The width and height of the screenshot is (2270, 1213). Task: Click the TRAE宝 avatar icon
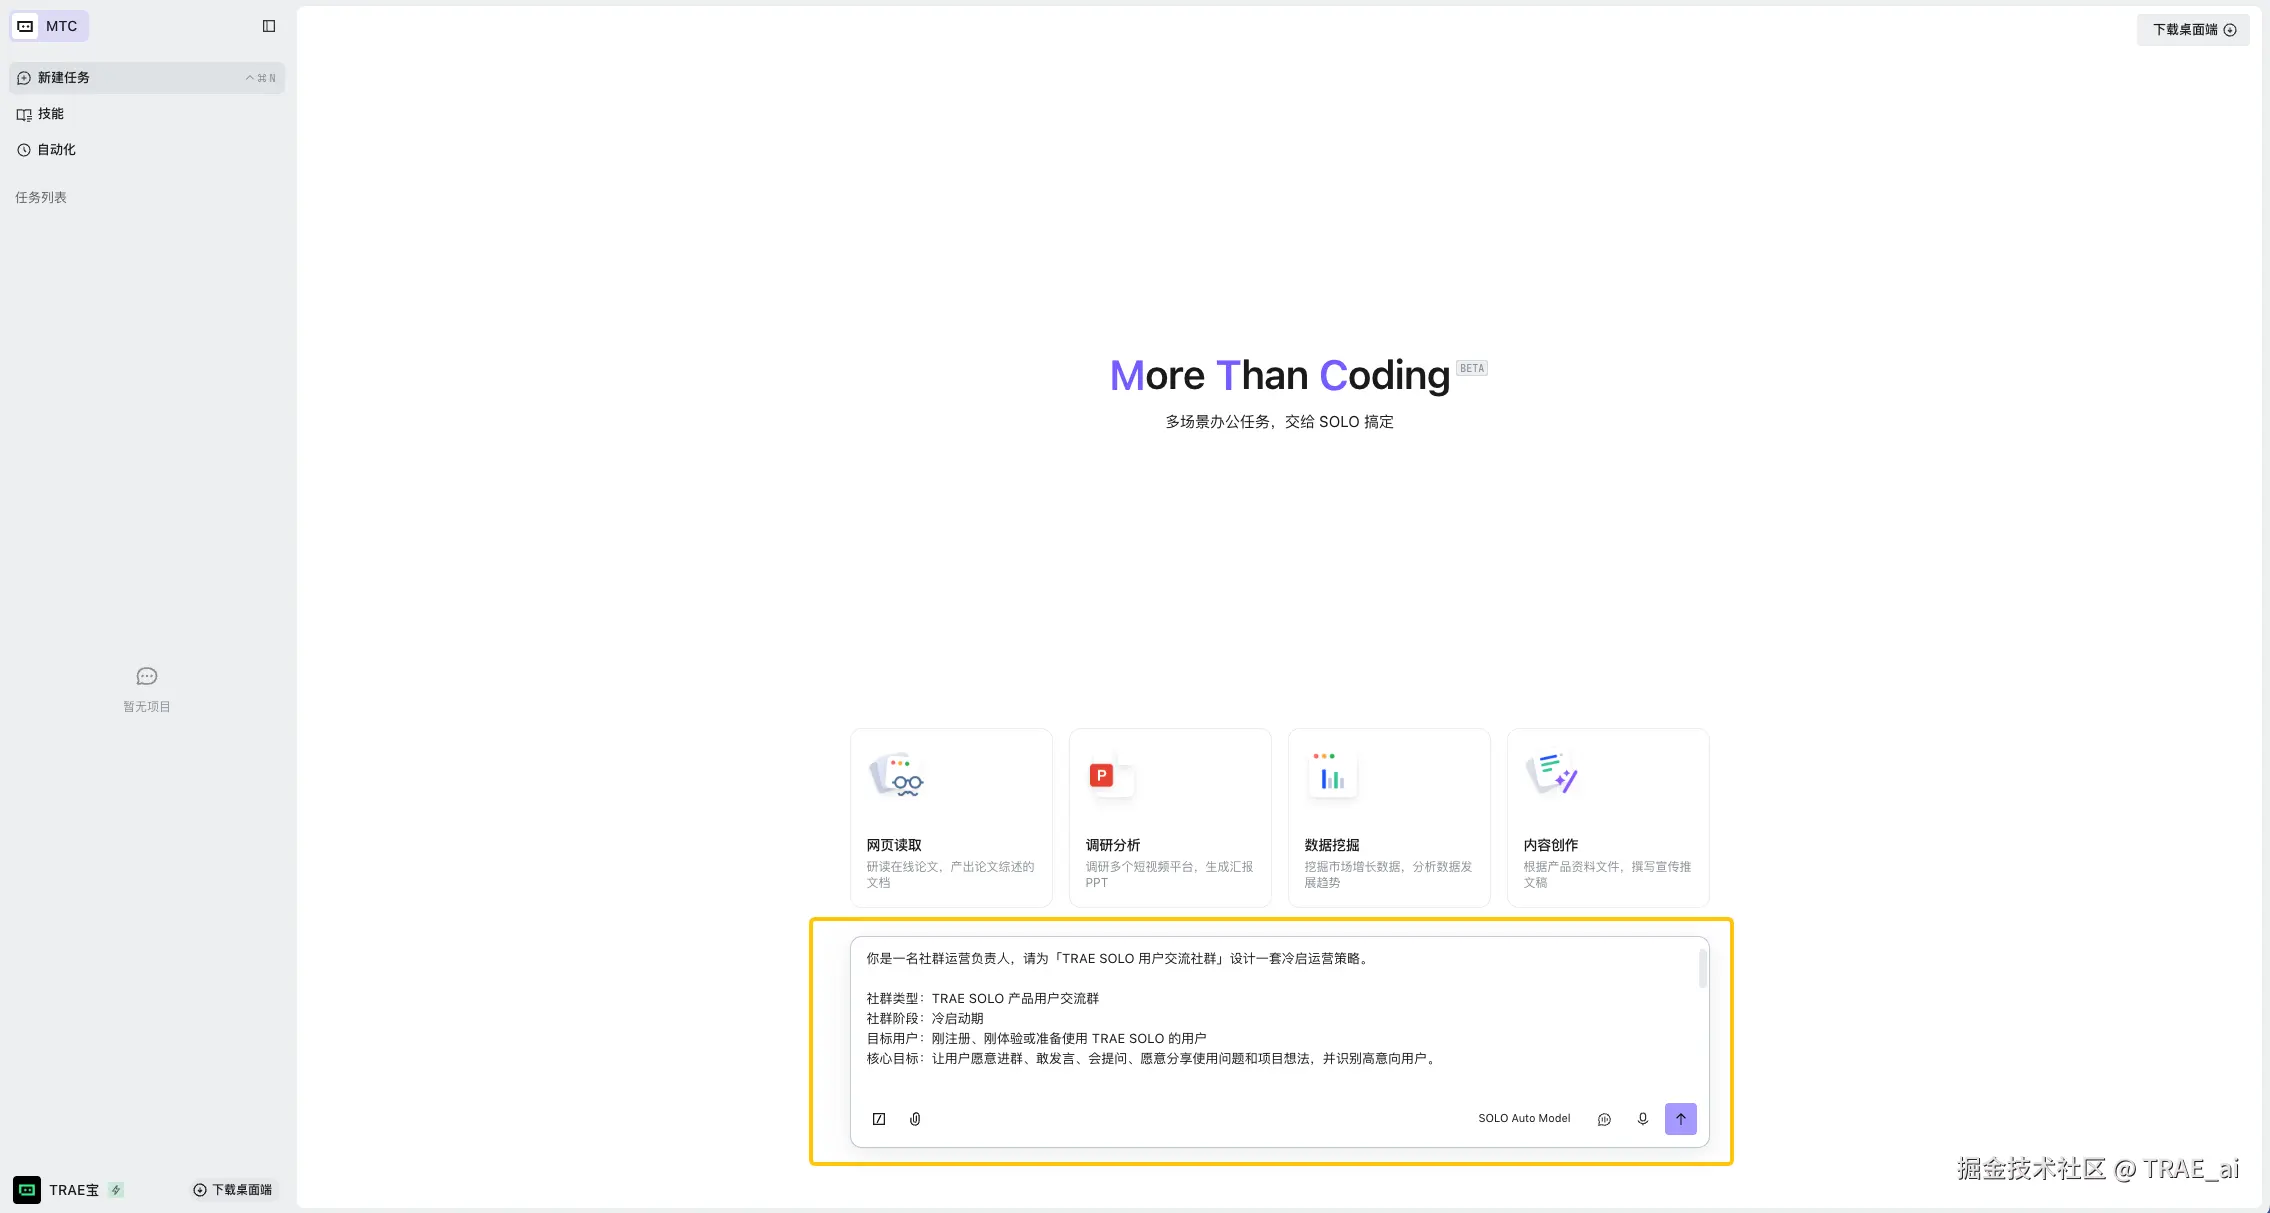[x=27, y=1190]
